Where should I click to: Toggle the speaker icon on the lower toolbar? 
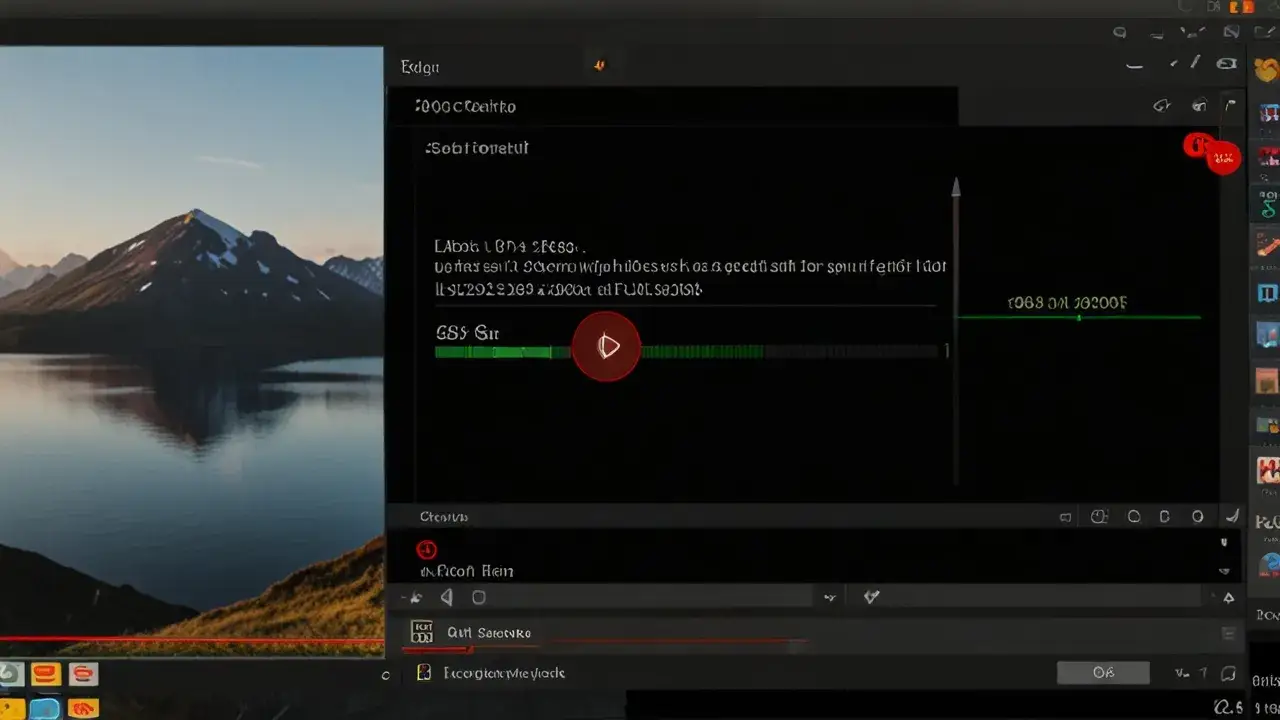click(447, 596)
